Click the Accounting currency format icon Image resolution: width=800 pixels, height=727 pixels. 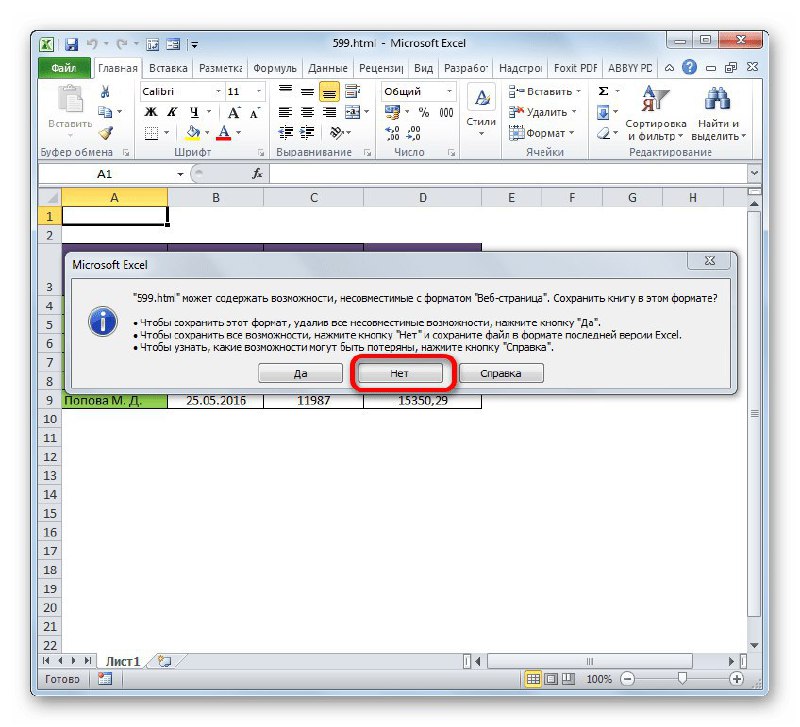(392, 112)
